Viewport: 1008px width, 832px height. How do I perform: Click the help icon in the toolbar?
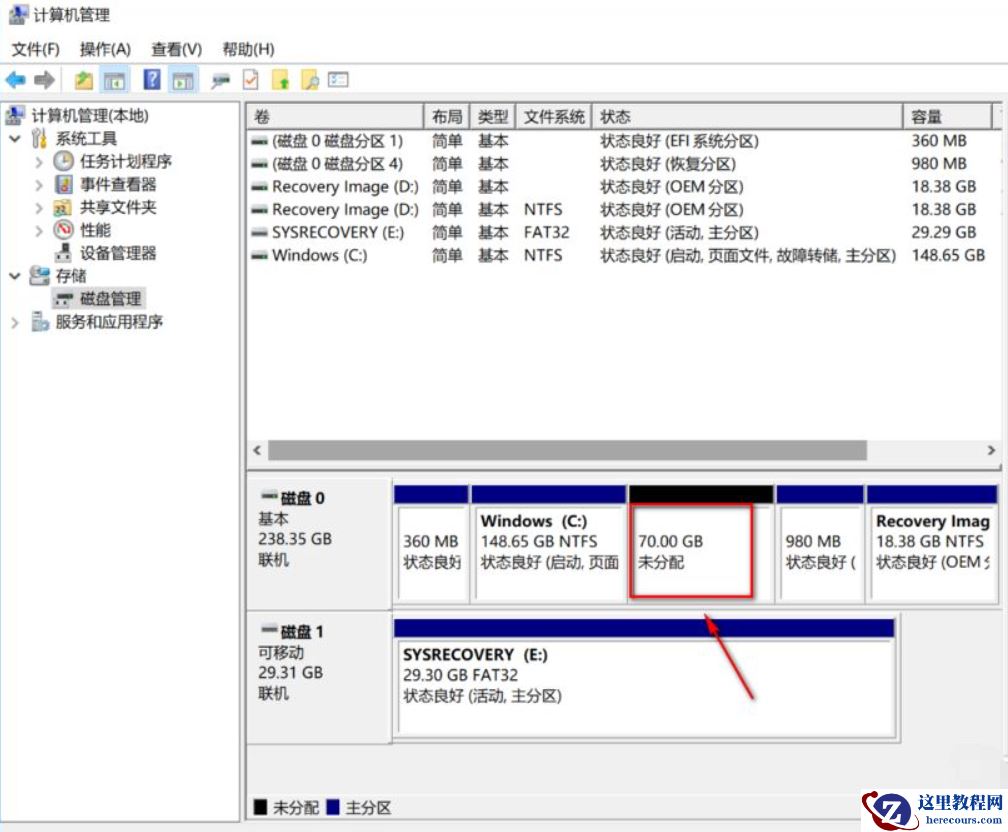[152, 80]
